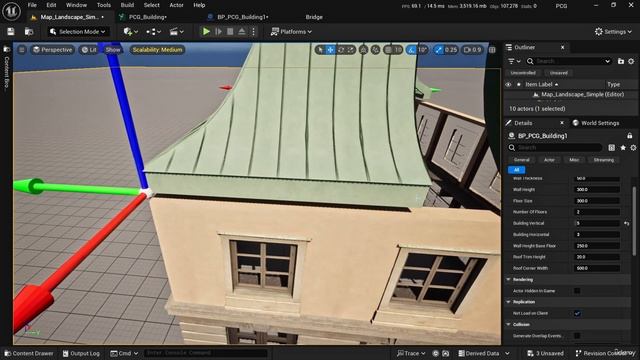Select the Streaming filter in Details
Viewport: 640px width, 360px height.
point(604,160)
